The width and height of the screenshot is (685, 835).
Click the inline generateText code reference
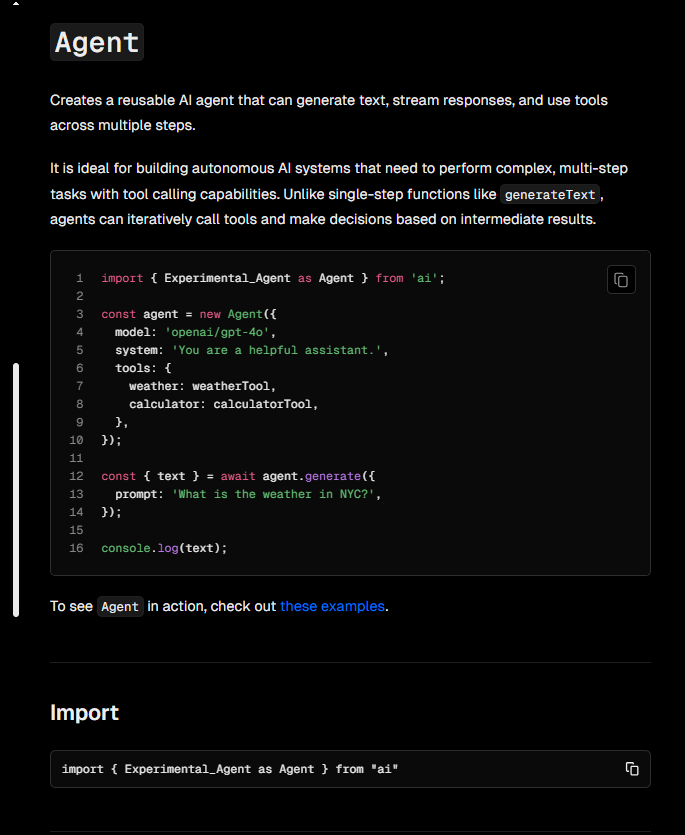552,194
